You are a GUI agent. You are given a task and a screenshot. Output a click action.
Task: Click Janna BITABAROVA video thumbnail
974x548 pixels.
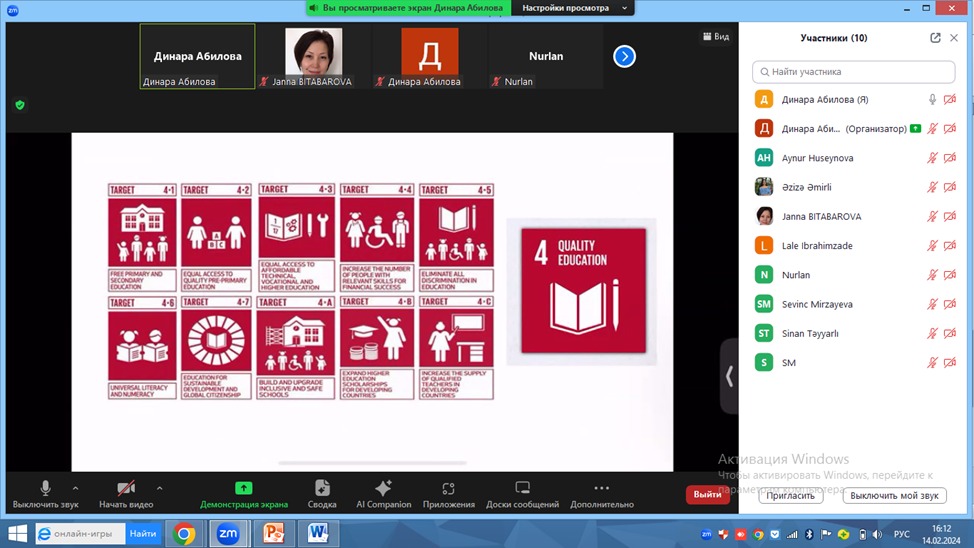[314, 57]
